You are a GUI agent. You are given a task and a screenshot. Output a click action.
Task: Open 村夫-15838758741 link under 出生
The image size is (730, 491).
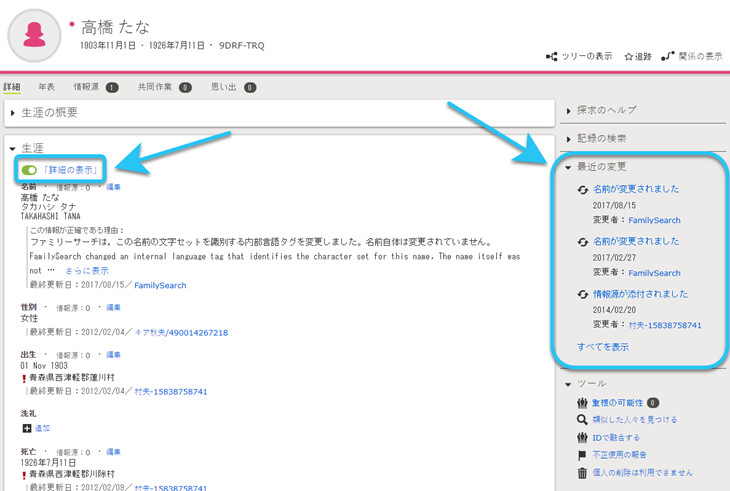coord(170,392)
